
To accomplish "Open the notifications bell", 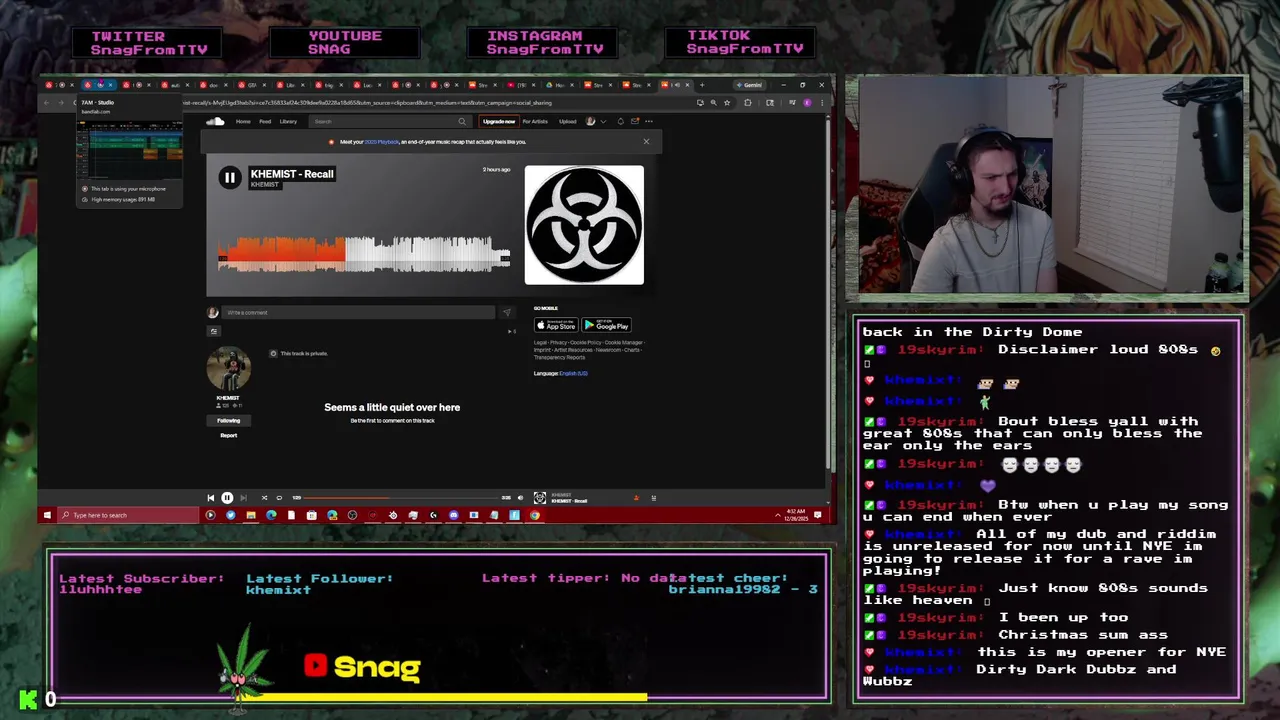I will (621, 121).
